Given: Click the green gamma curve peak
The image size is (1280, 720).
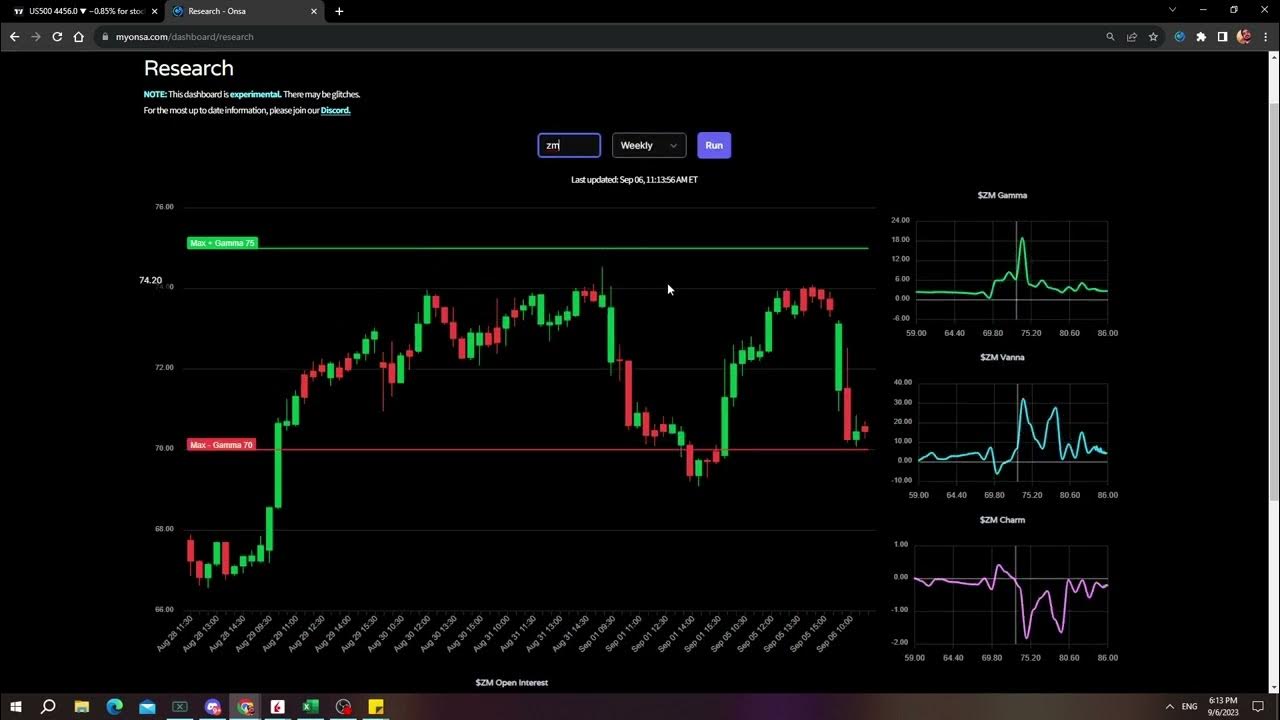Looking at the screenshot, I should 1021,239.
